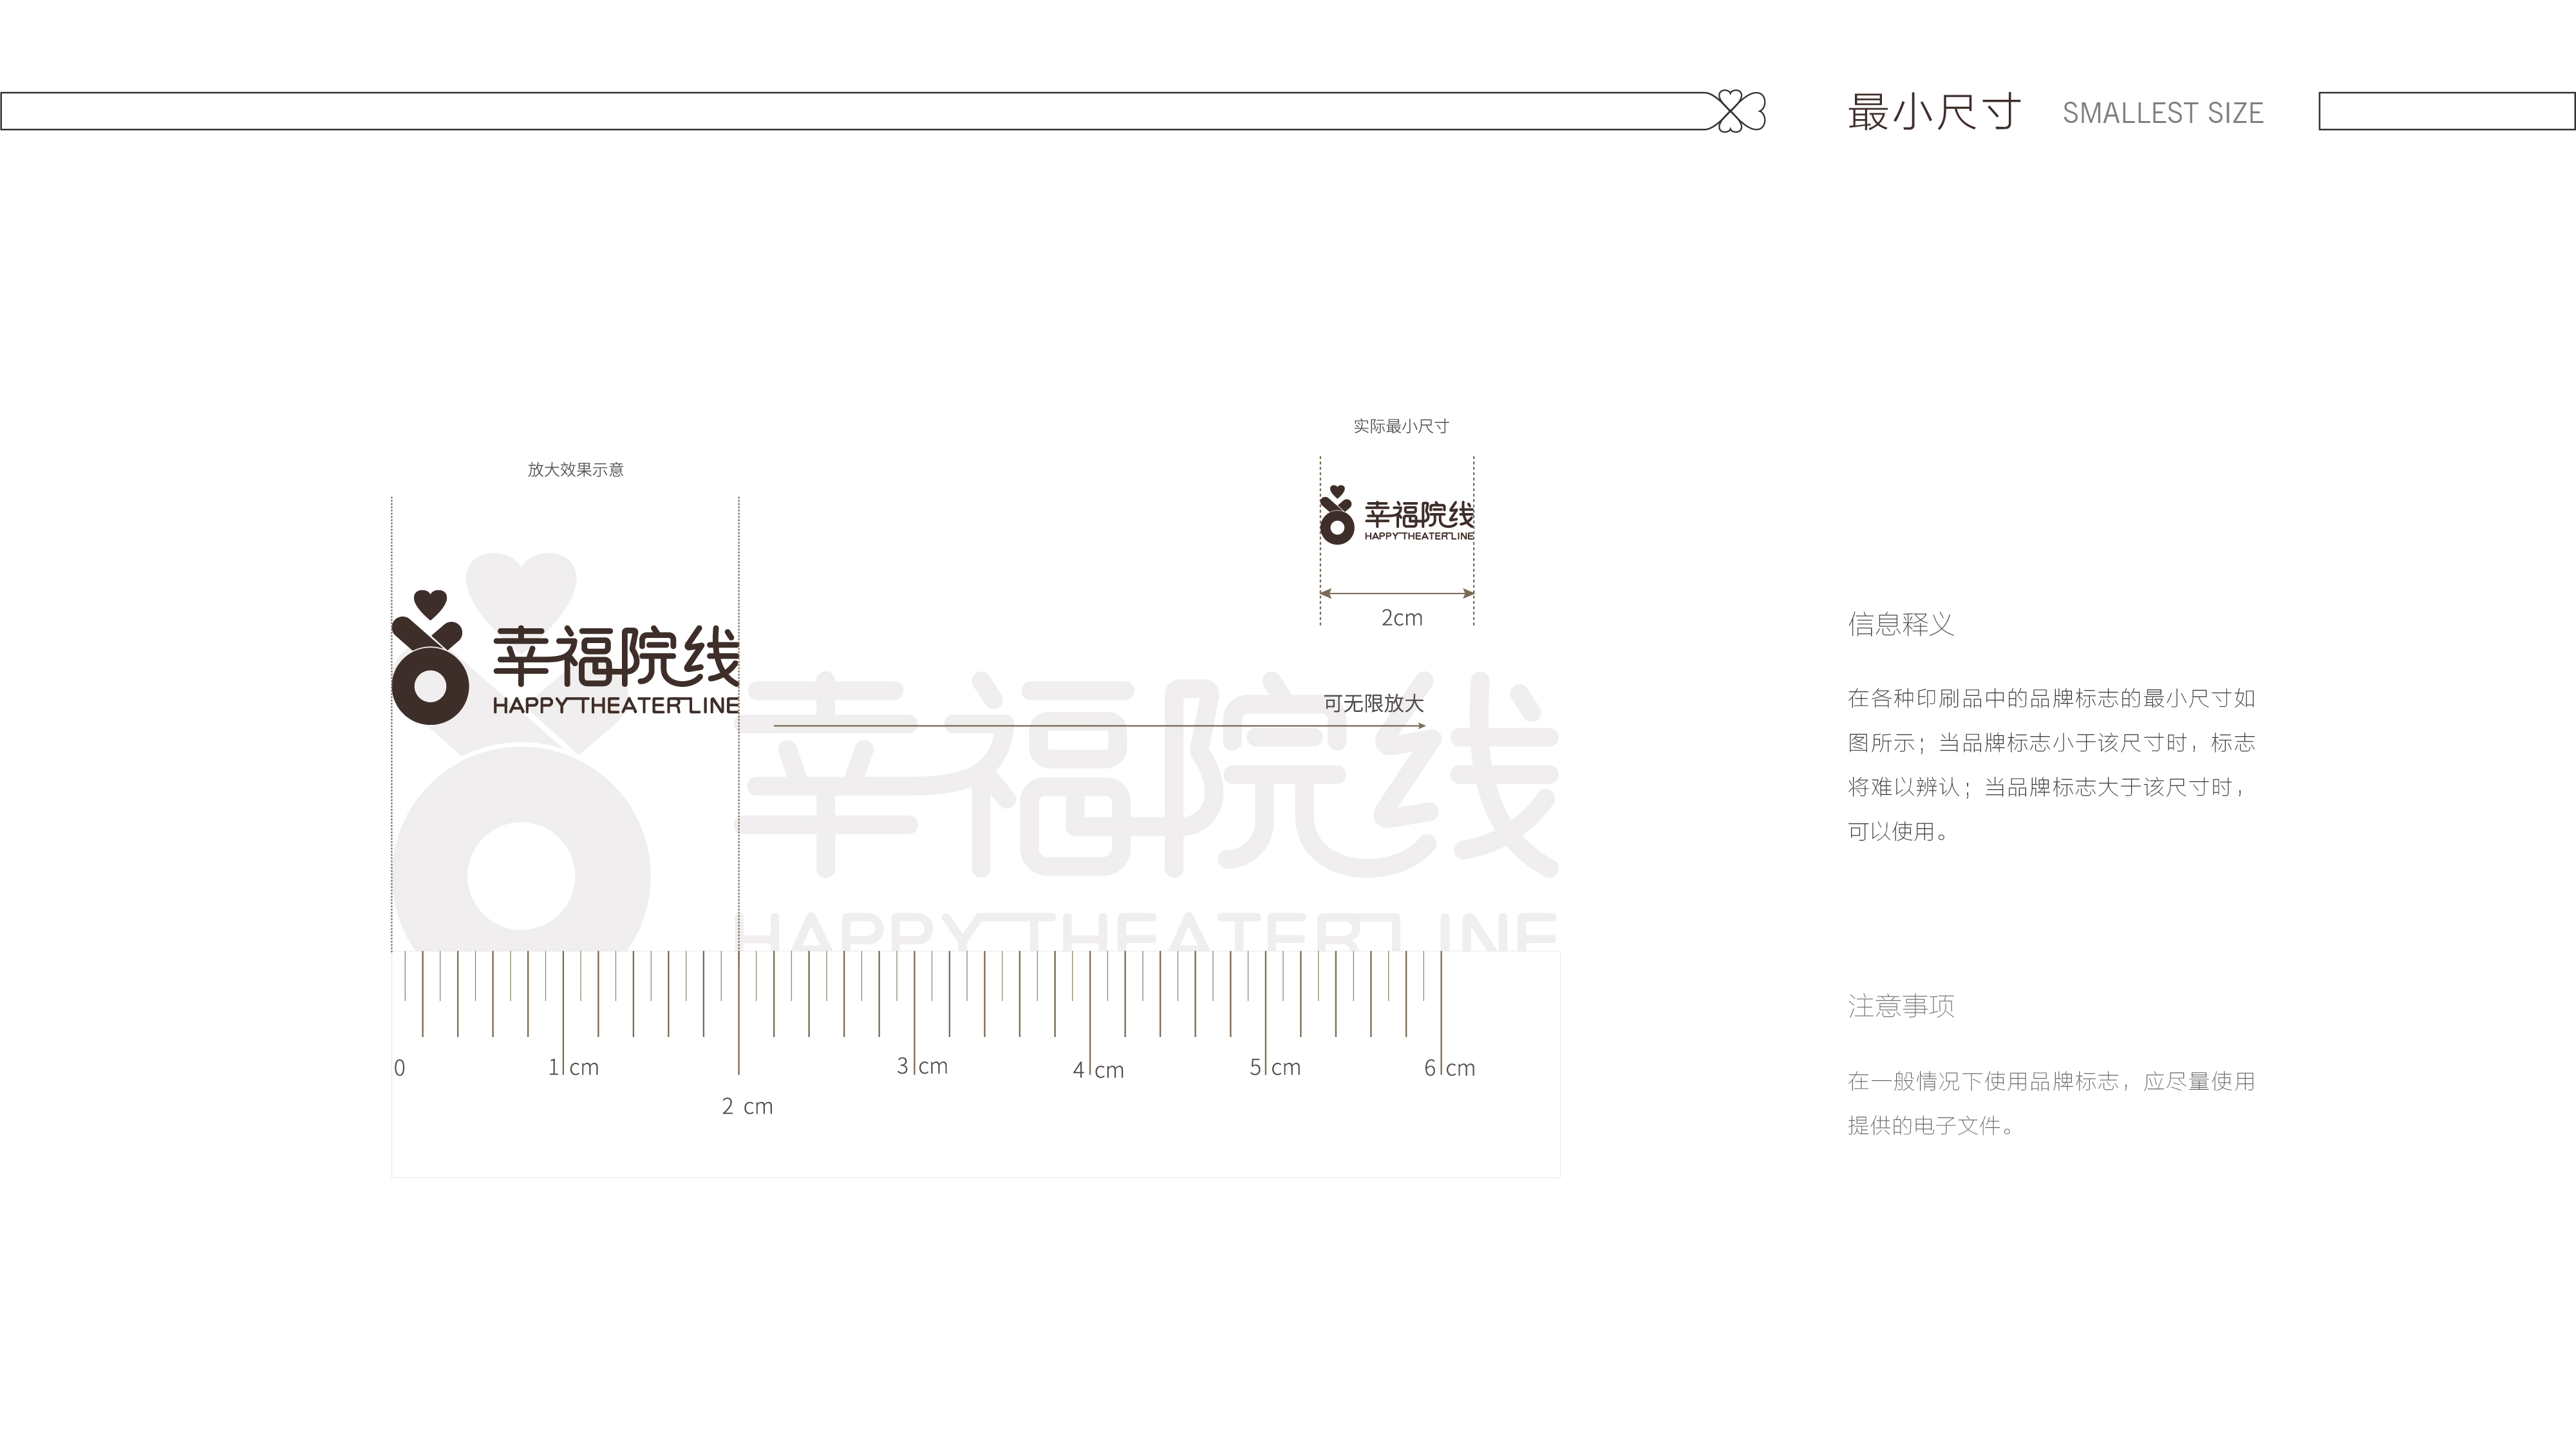
Task: Click the minimum-size logo symbol icon
Action: click(x=1336, y=516)
